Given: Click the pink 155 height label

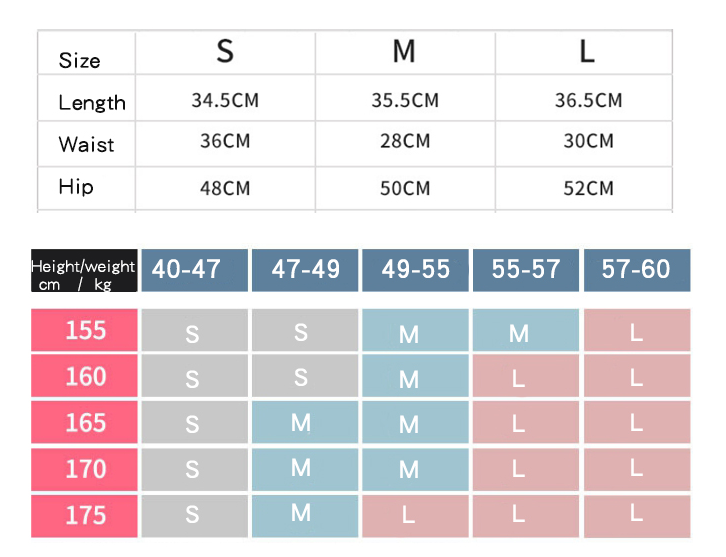Looking at the screenshot, I should coord(85,330).
